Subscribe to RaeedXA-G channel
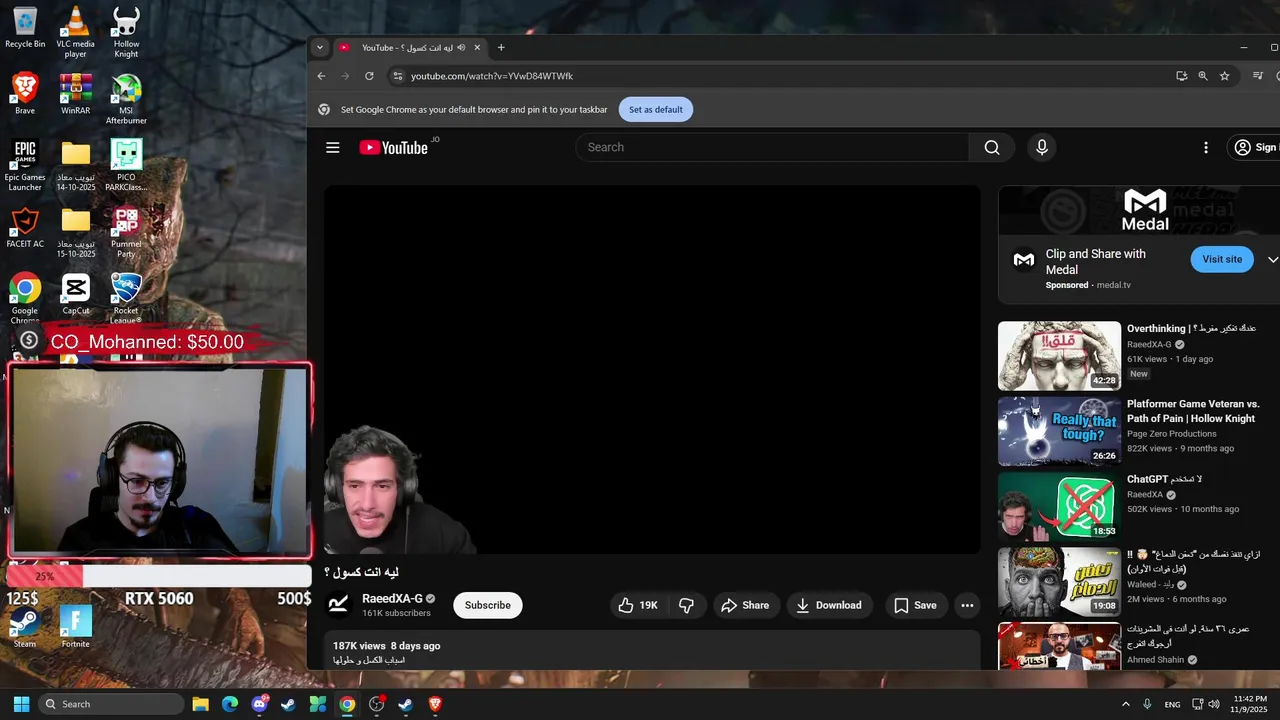This screenshot has width=1280, height=720. [488, 605]
